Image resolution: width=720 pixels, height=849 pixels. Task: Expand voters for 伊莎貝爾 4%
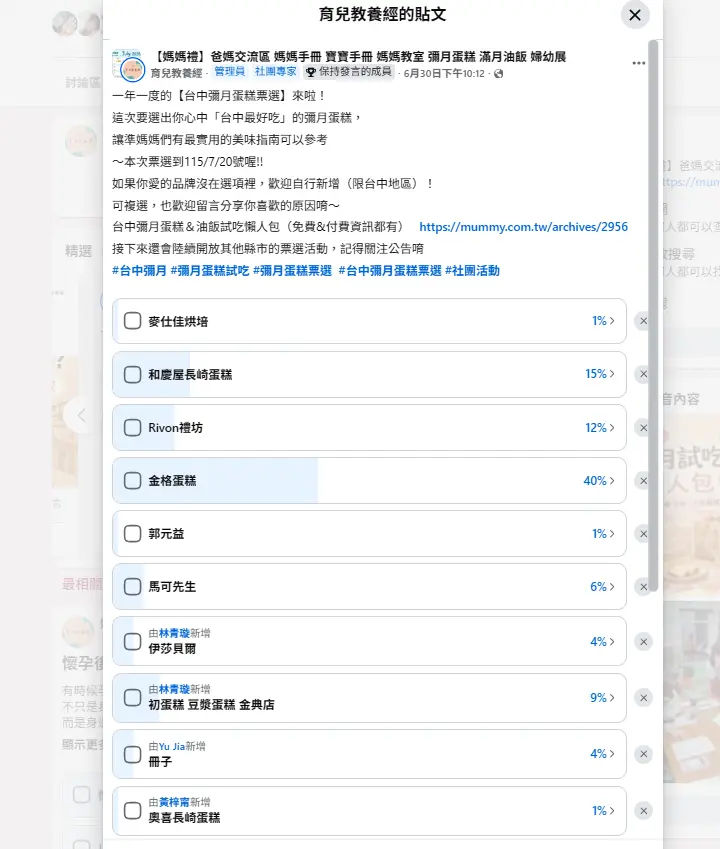click(602, 642)
